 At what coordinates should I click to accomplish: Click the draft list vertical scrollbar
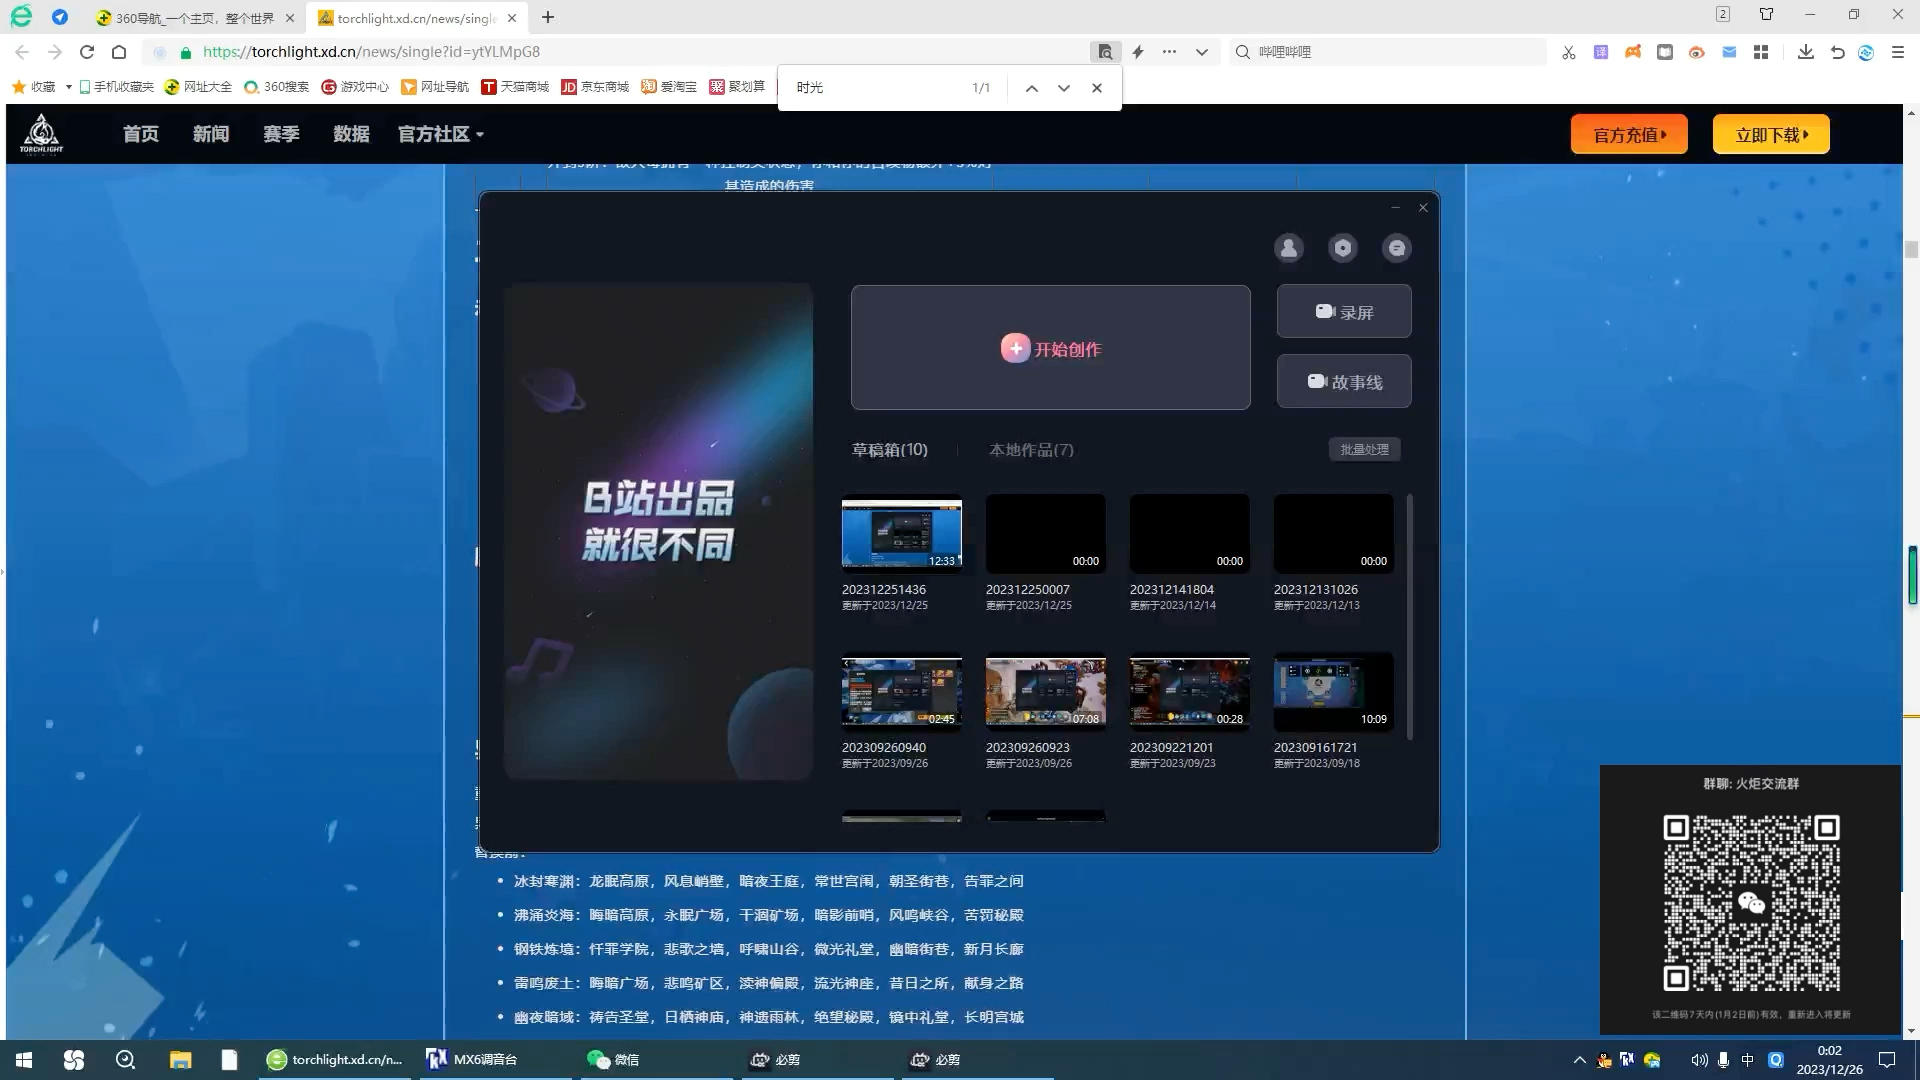click(x=1409, y=616)
